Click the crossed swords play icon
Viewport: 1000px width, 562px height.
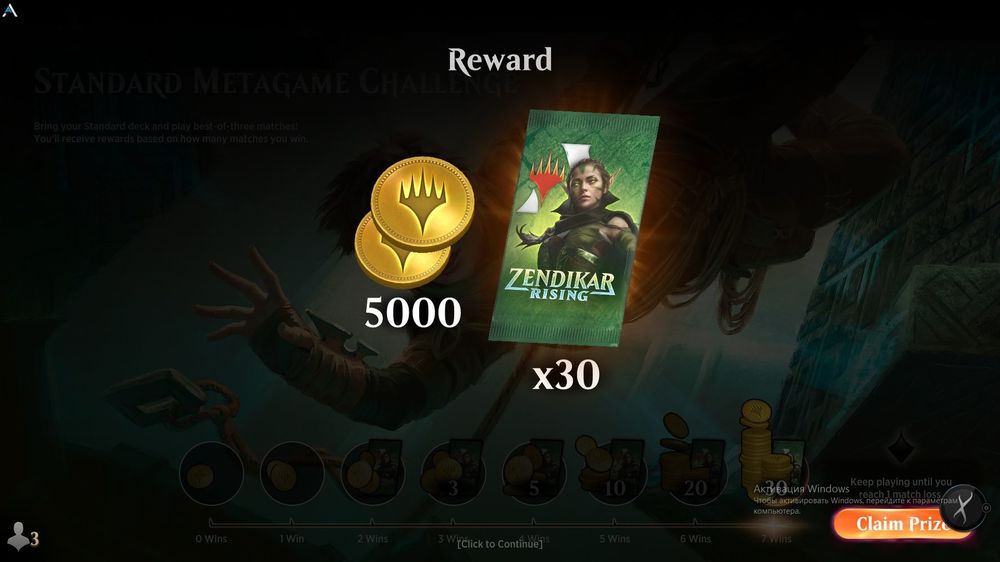(x=964, y=508)
